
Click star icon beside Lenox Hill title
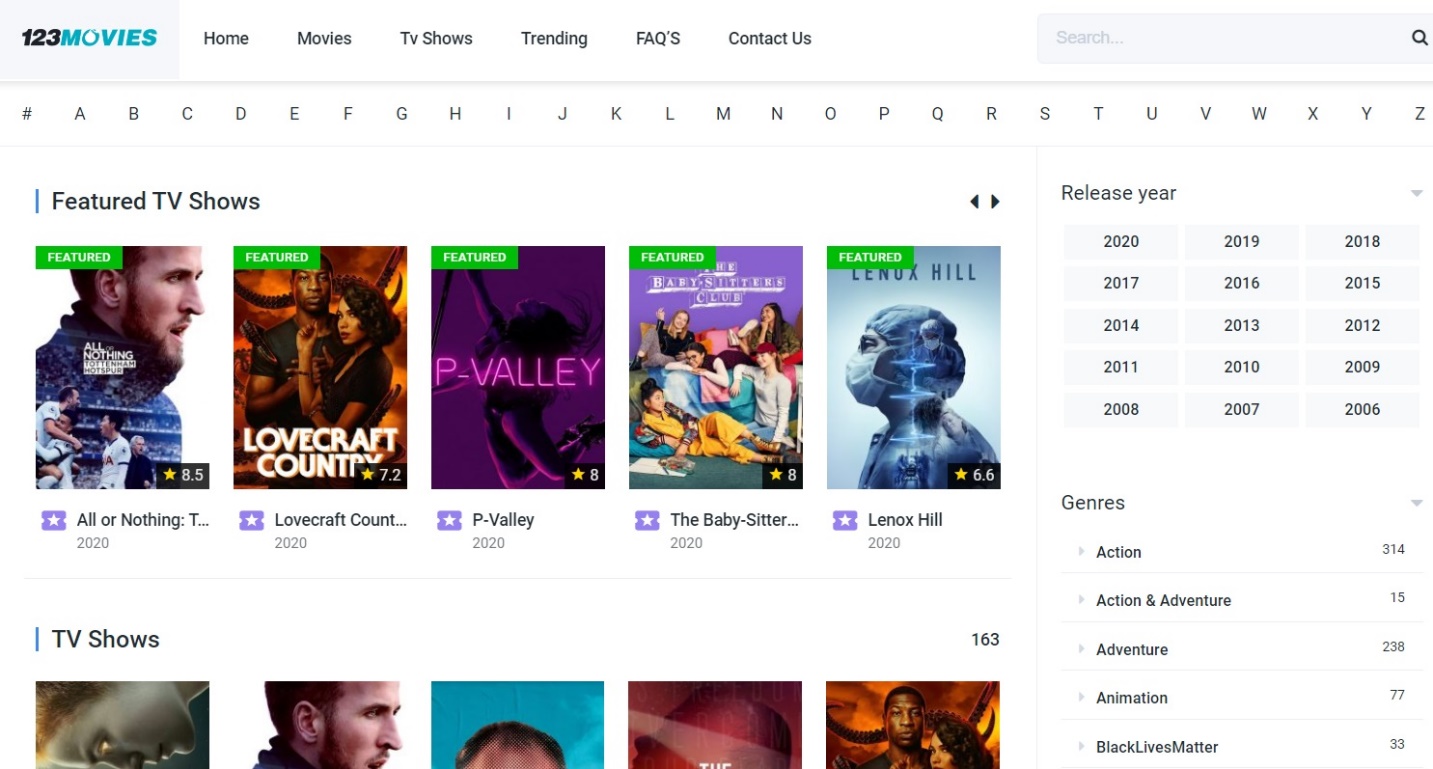[845, 520]
